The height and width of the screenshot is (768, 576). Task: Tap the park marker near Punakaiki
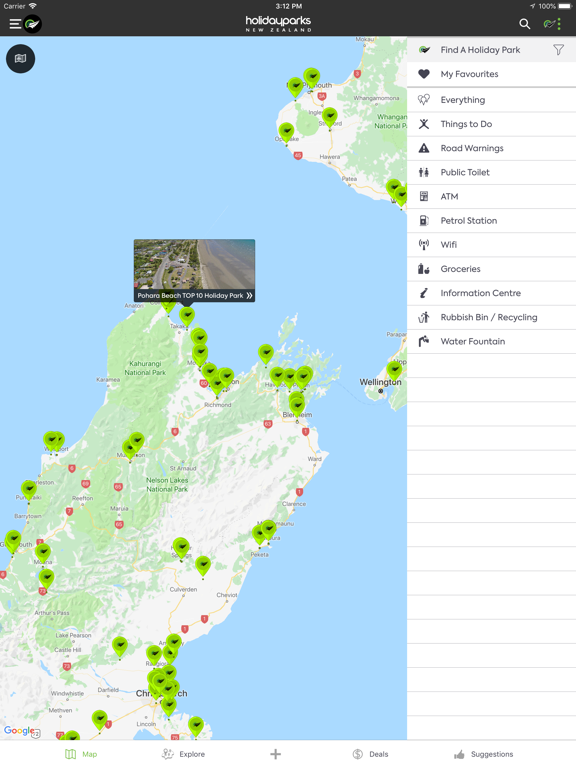coord(29,490)
